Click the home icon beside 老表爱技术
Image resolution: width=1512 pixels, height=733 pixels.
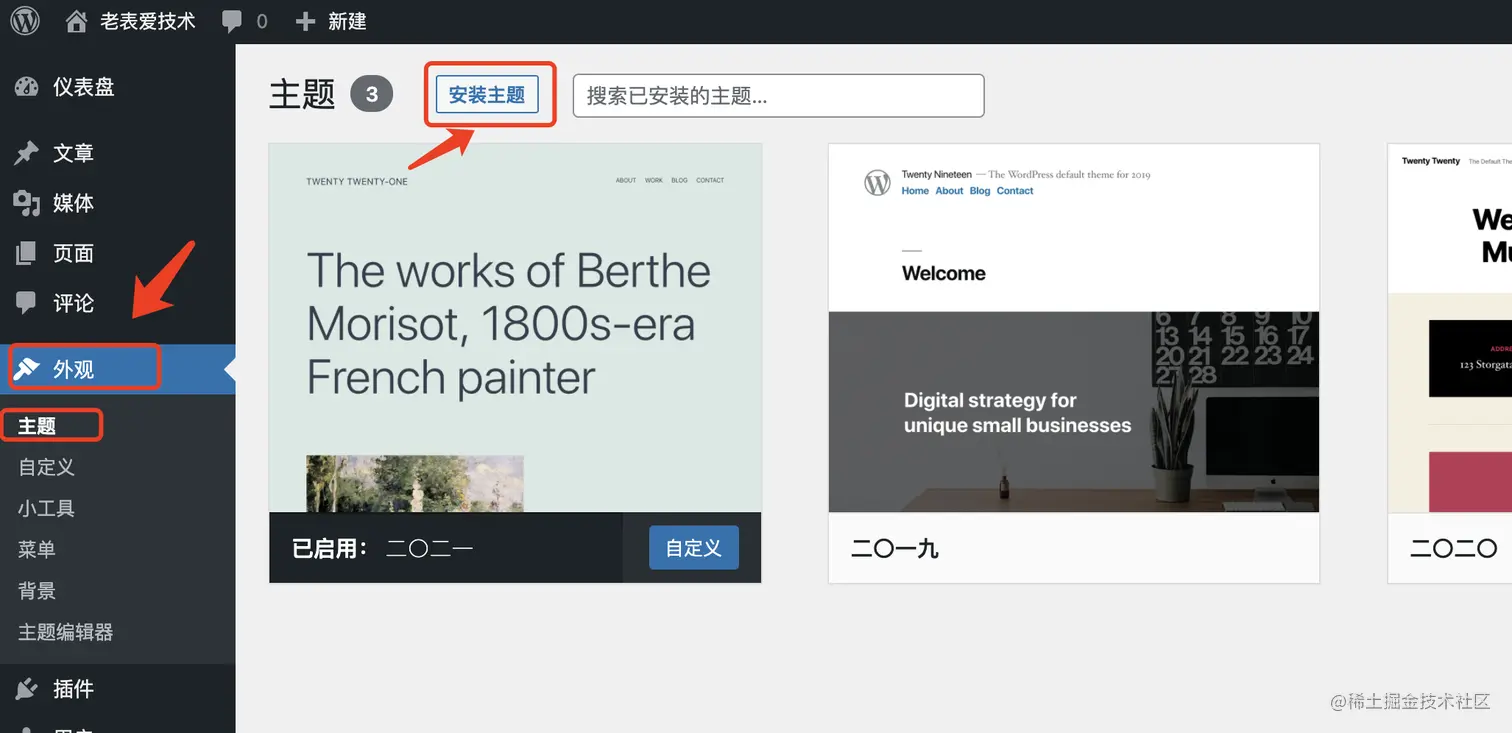77,21
